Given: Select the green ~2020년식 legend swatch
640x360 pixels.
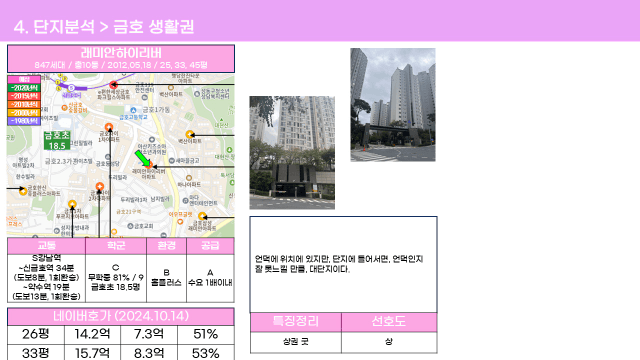Looking at the screenshot, I should [x=24, y=88].
